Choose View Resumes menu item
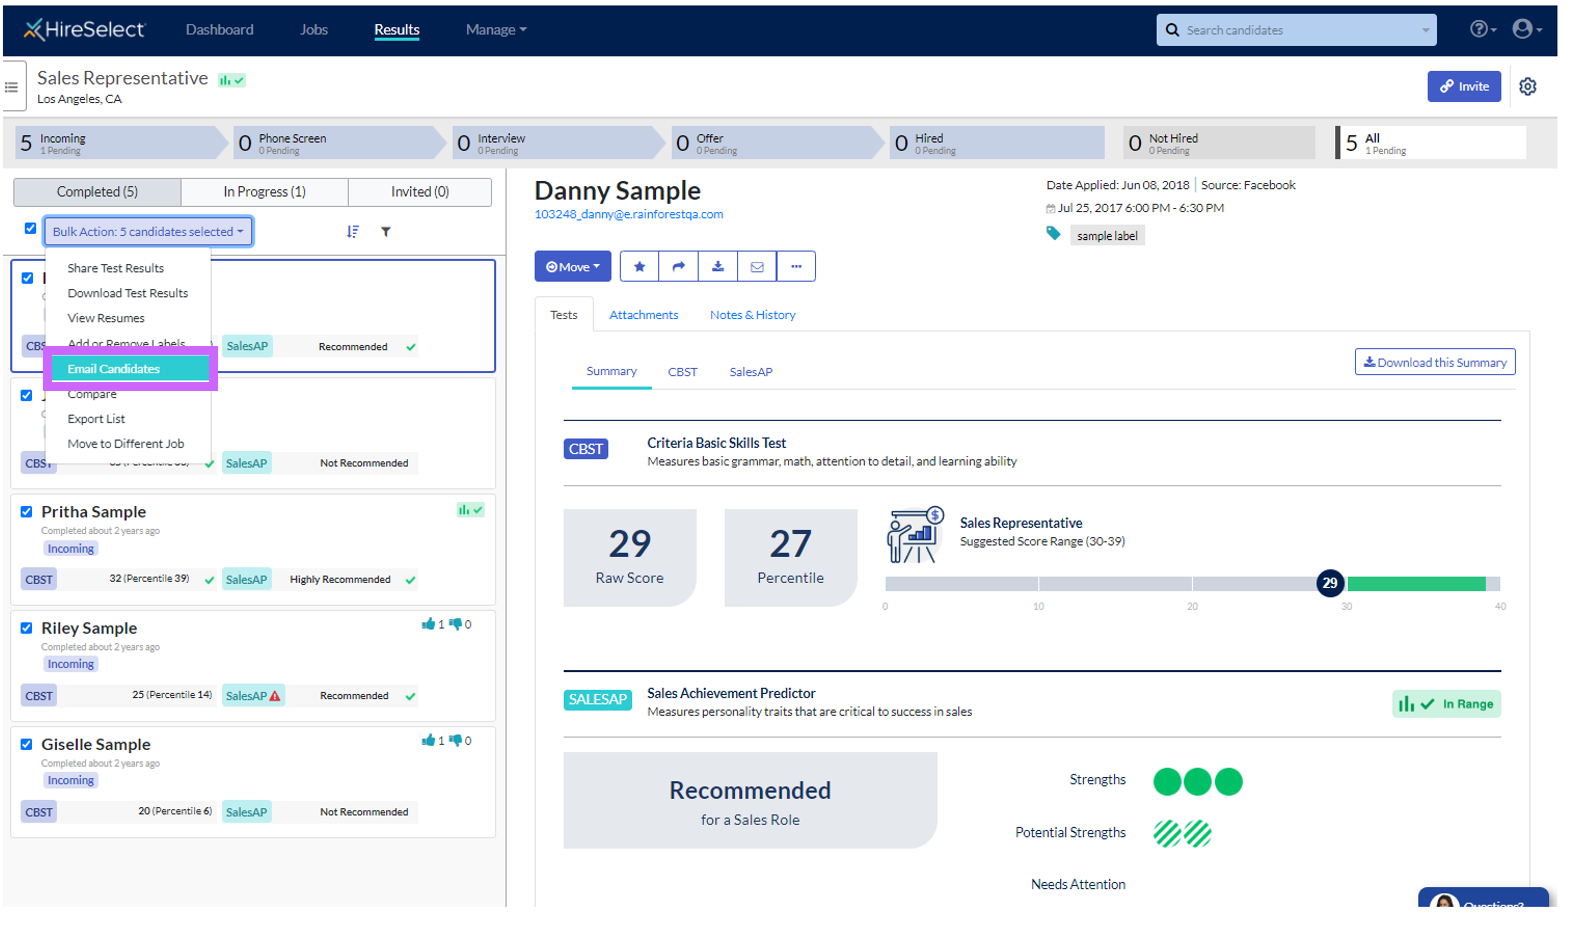Image resolution: width=1570 pixels, height=928 pixels. pyautogui.click(x=106, y=318)
